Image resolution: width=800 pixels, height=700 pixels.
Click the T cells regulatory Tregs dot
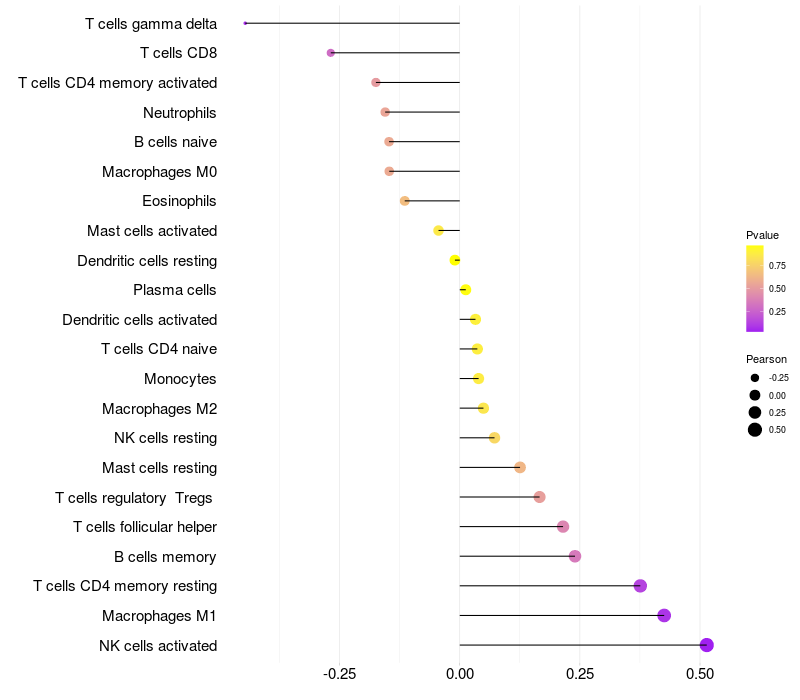[x=539, y=497]
